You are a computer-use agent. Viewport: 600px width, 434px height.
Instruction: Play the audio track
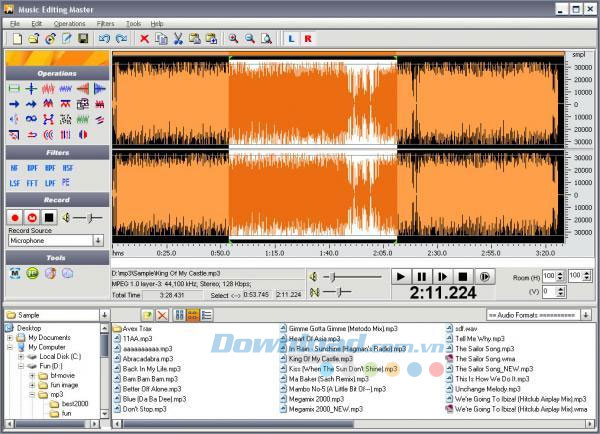pyautogui.click(x=401, y=277)
